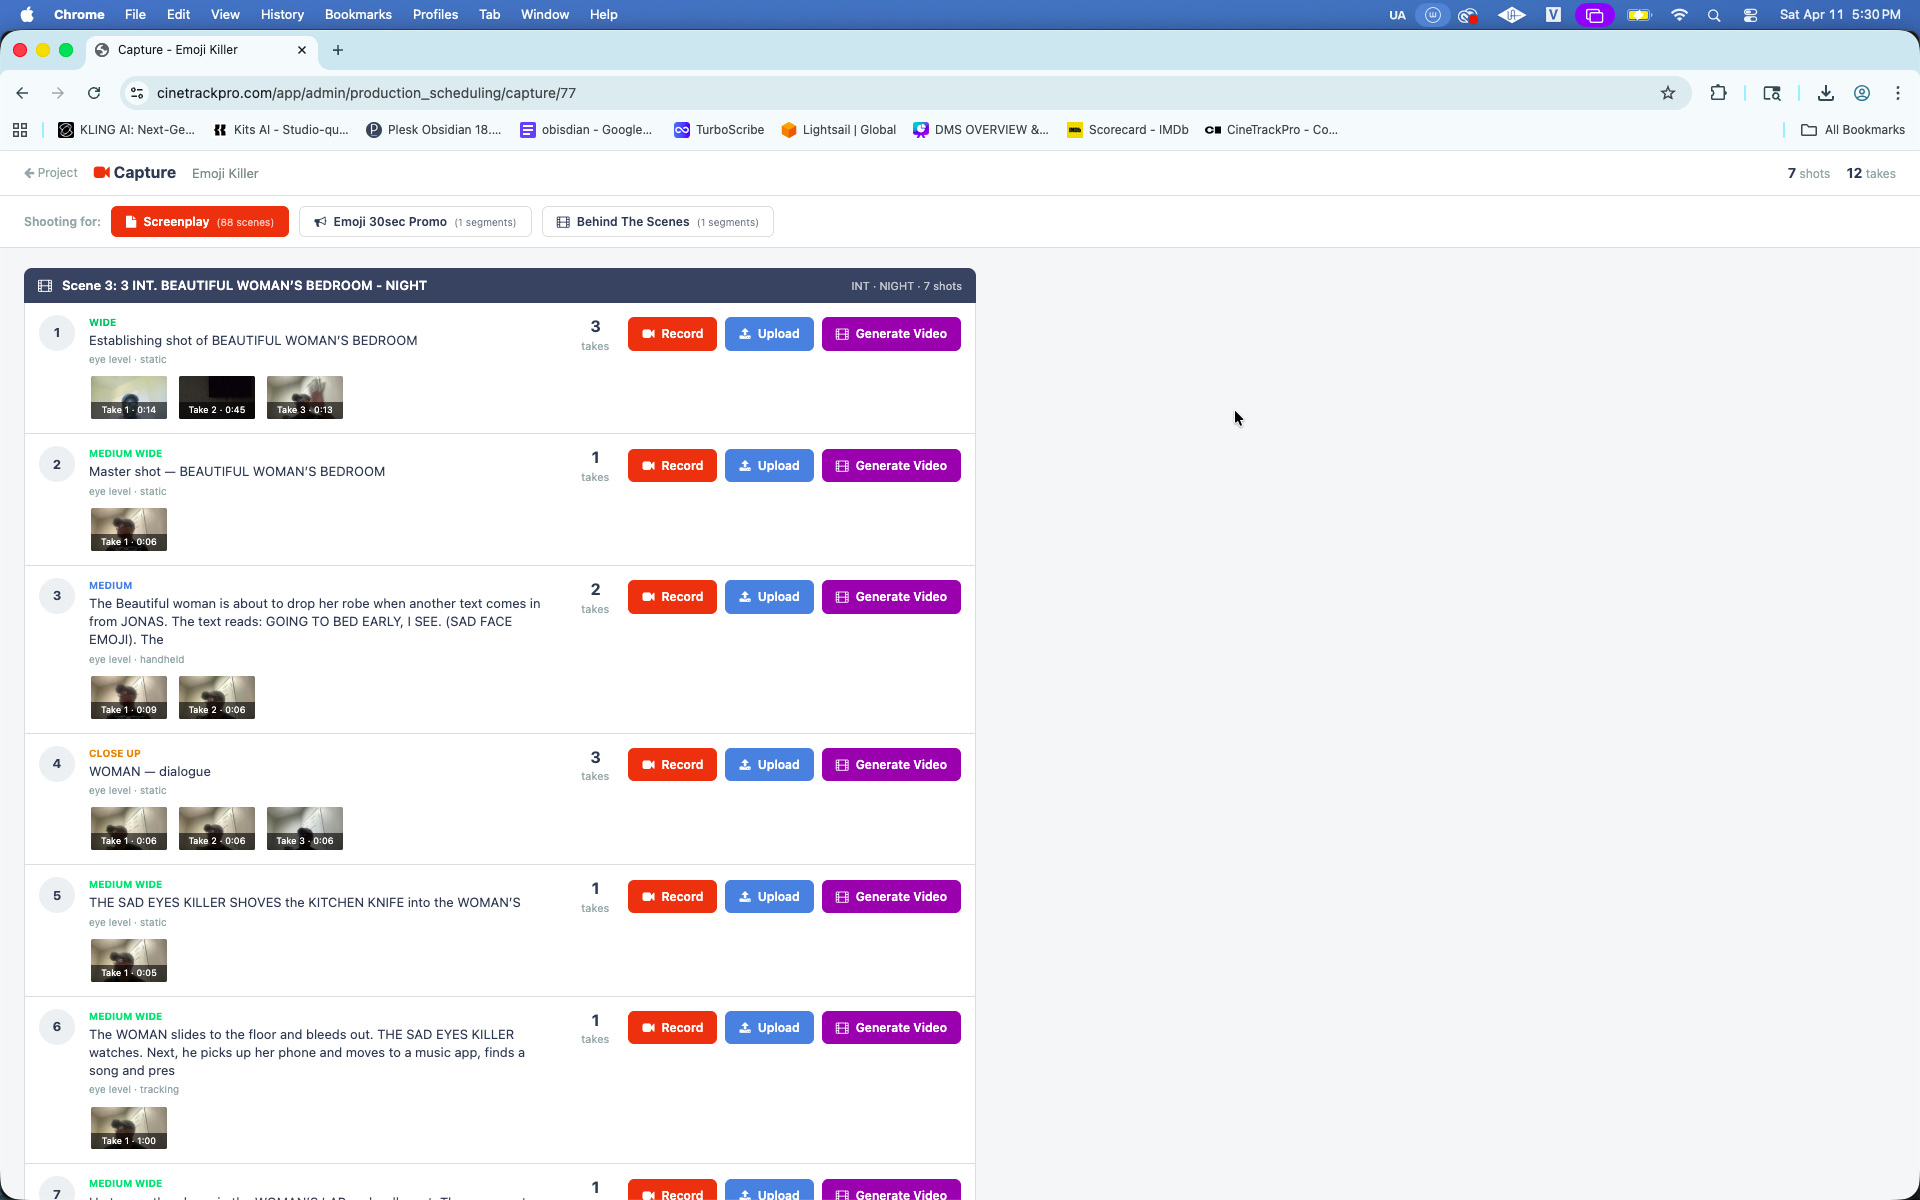The height and width of the screenshot is (1200, 1920).
Task: Click Record button for shot 1
Action: tap(672, 334)
